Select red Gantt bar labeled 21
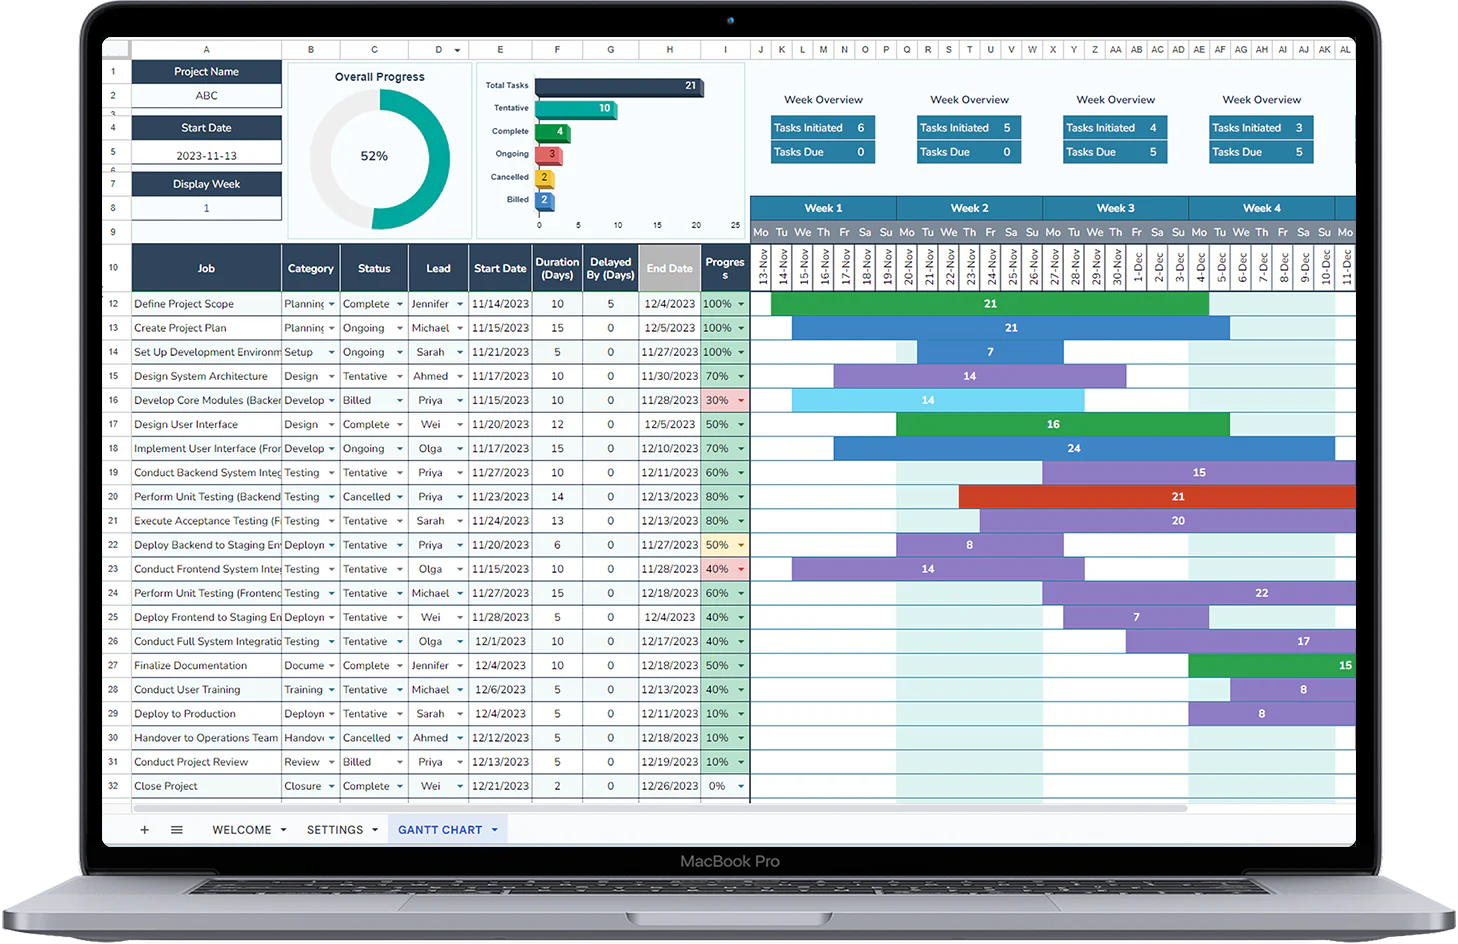Screen dimensions: 1458x944 click(x=1157, y=497)
